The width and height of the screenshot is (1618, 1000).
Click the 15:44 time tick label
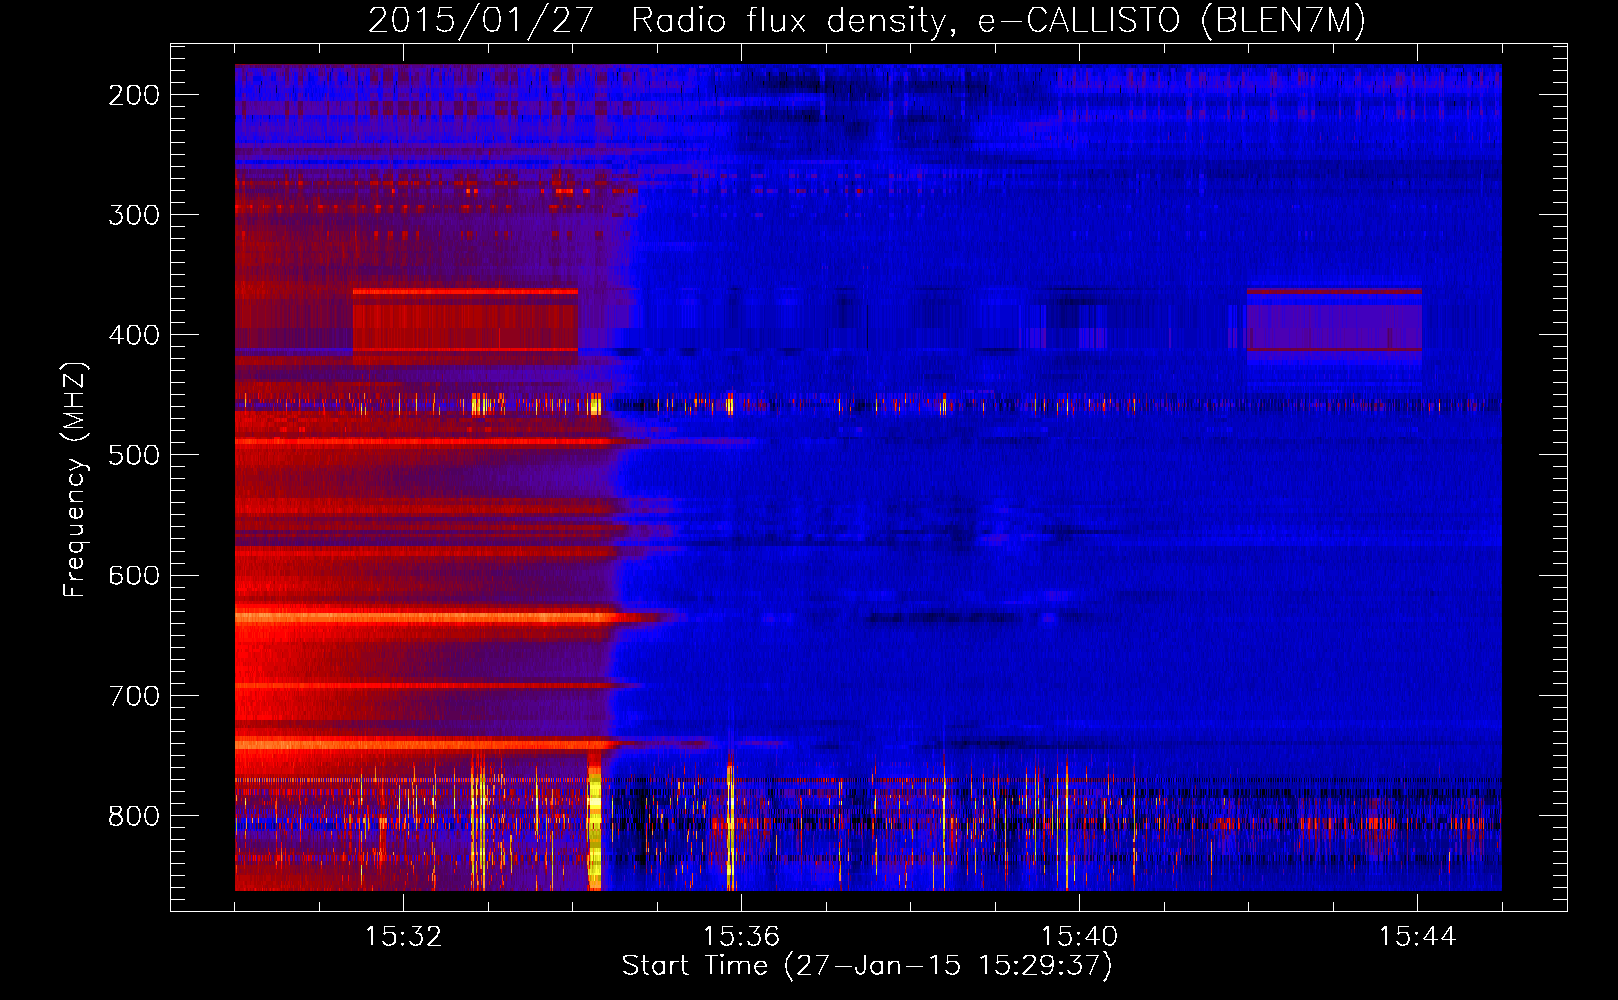(1417, 937)
